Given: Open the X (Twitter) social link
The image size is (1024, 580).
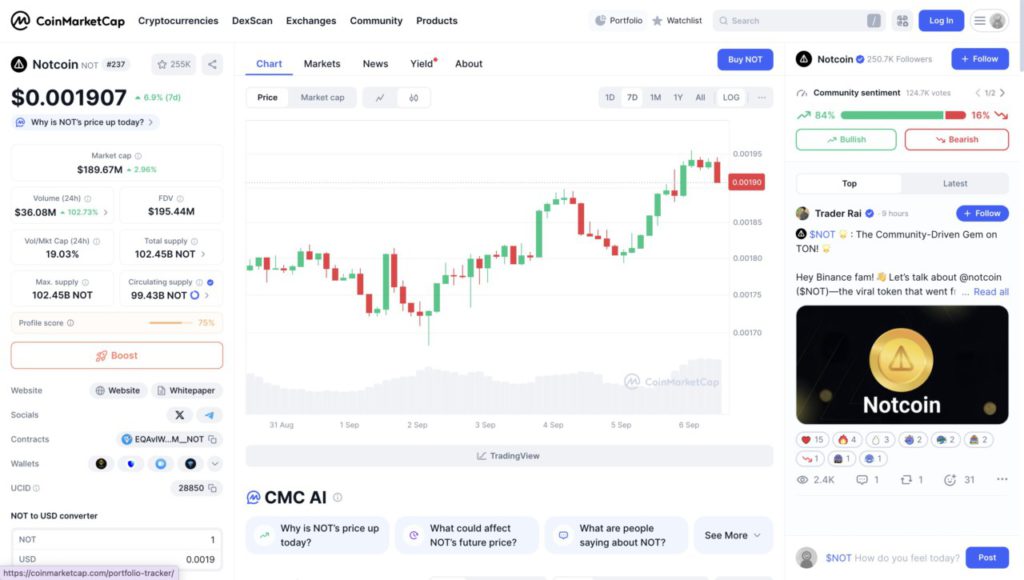Looking at the screenshot, I should pyautogui.click(x=180, y=415).
